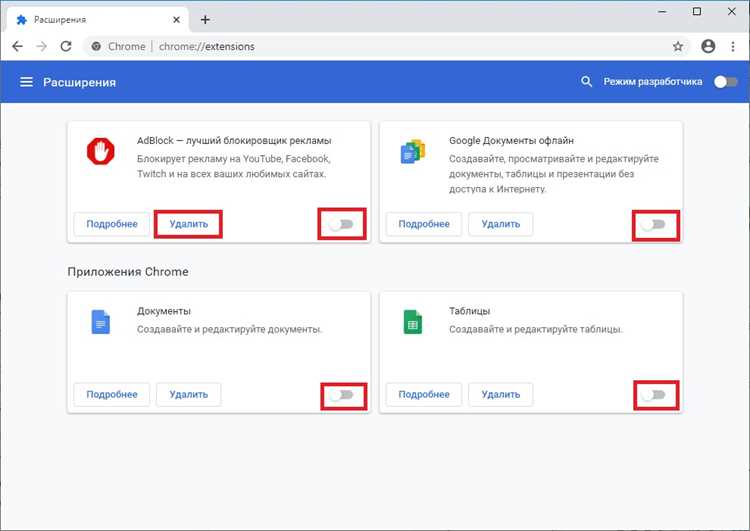Open the hamburger menu beside Расширения
750x531 pixels.
[x=26, y=82]
